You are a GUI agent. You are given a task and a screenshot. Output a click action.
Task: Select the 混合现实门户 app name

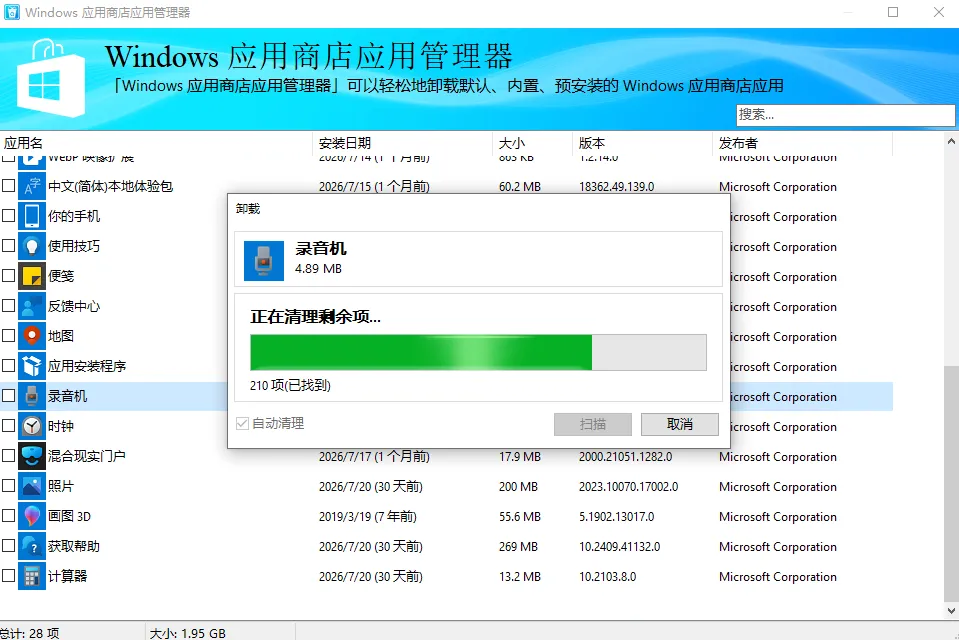87,456
